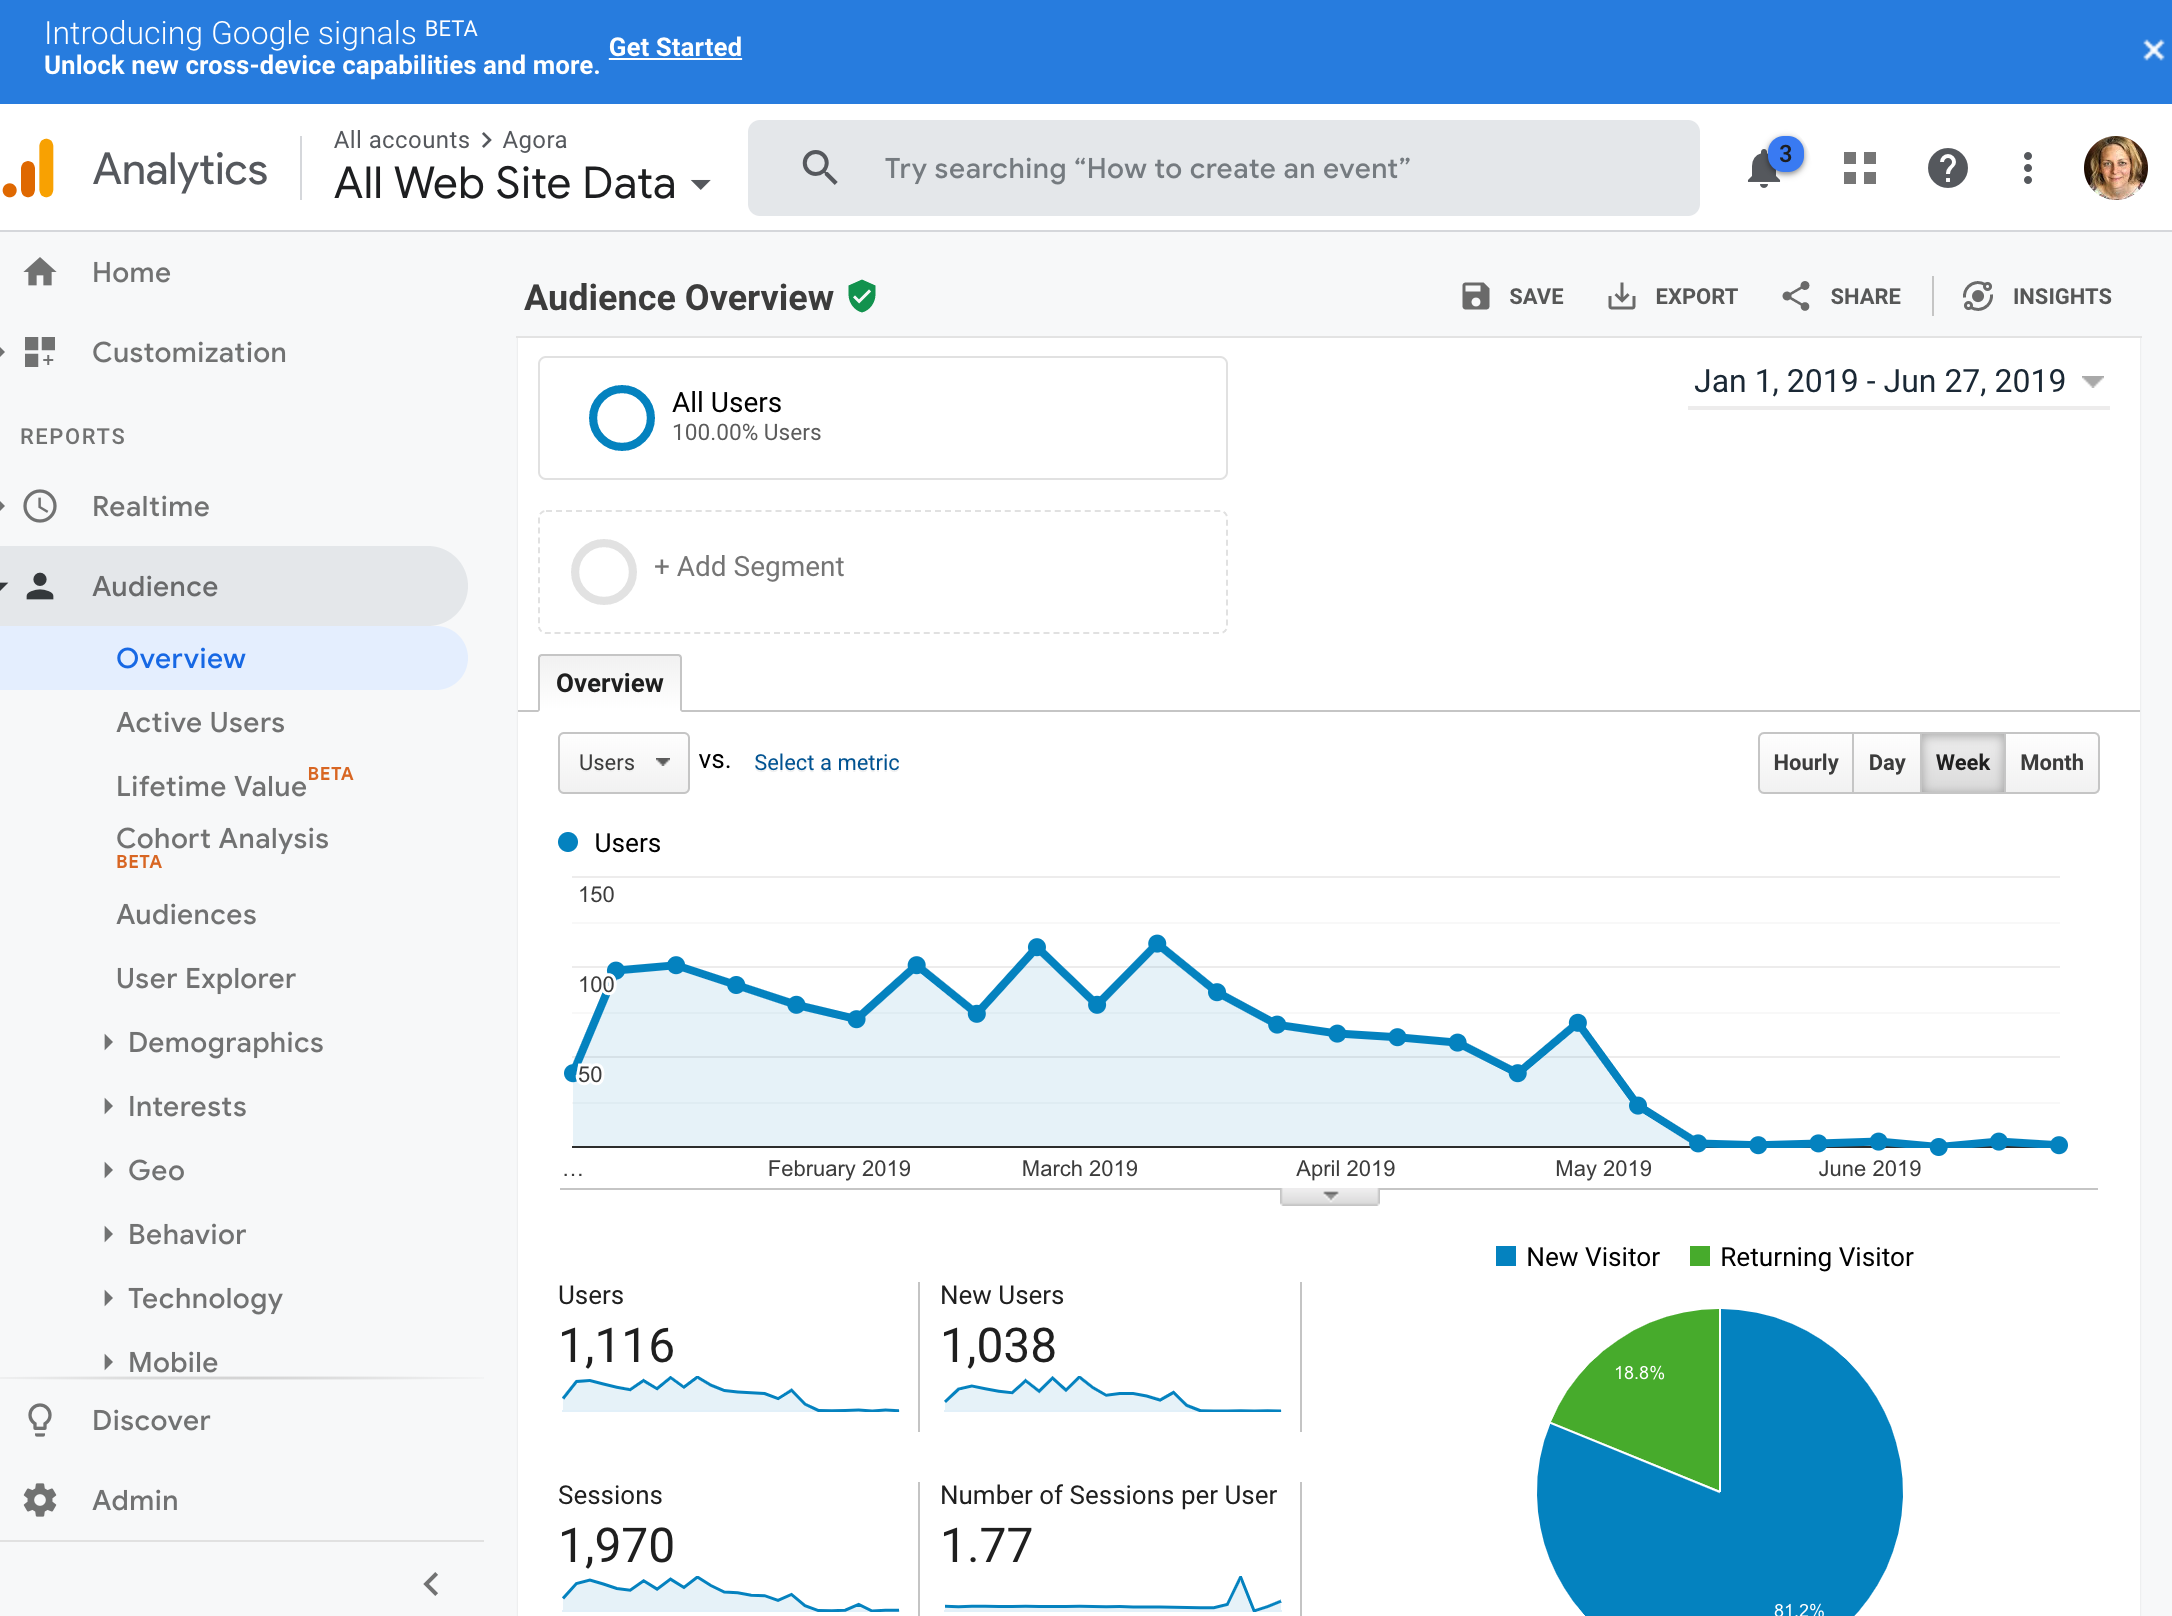
Task: Click the user profile avatar
Action: pyautogui.click(x=2115, y=168)
